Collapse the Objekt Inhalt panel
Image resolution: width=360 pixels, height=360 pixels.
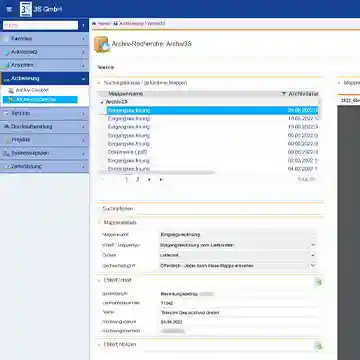point(99,280)
